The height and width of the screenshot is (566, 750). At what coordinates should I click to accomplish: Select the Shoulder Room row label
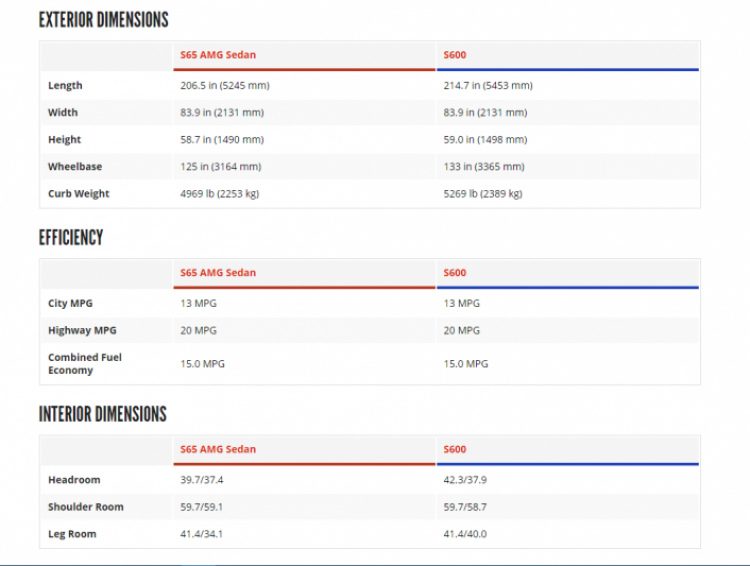[86, 507]
